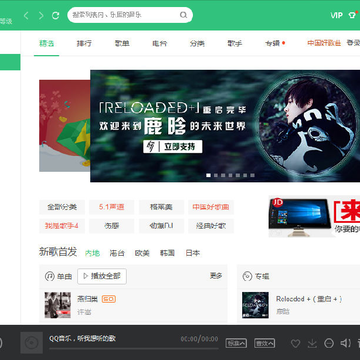Mute with the volume speaker icon
Viewport: 360px width, 360px height.
tap(345, 343)
